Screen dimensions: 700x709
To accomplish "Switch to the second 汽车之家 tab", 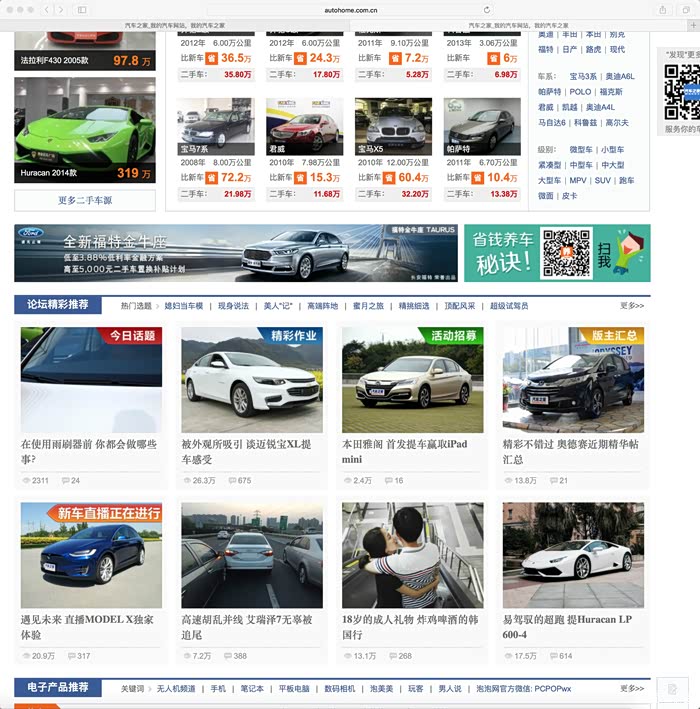I will tap(518, 25).
